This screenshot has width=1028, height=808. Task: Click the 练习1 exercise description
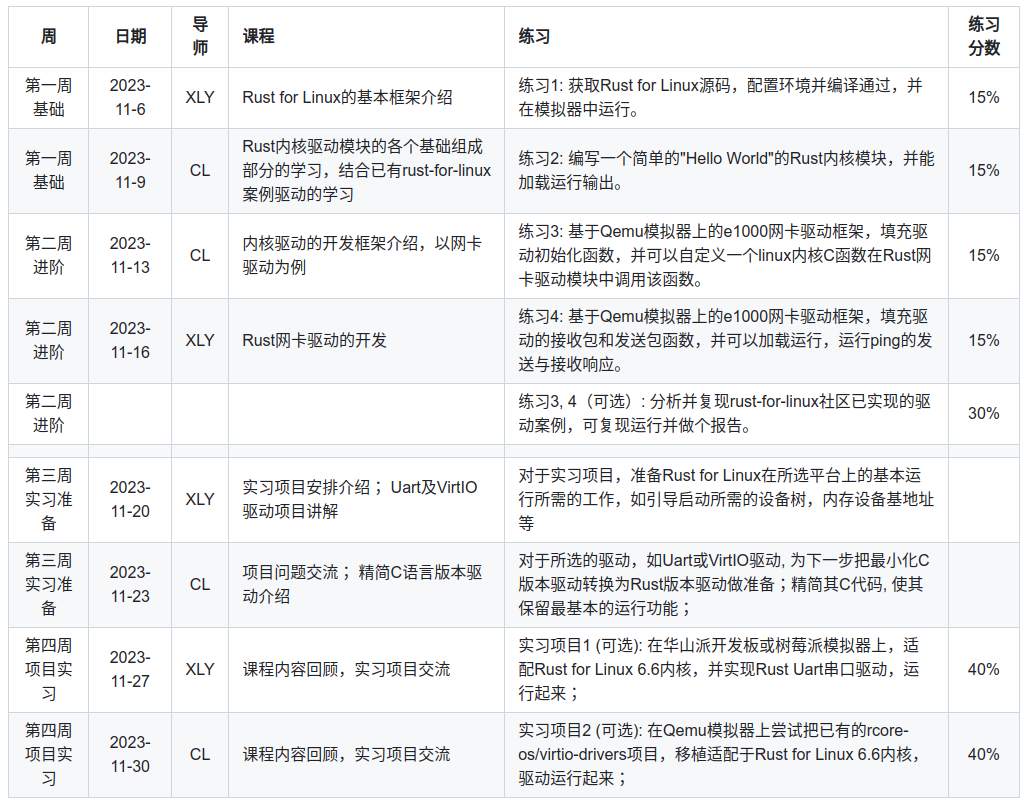[x=726, y=98]
